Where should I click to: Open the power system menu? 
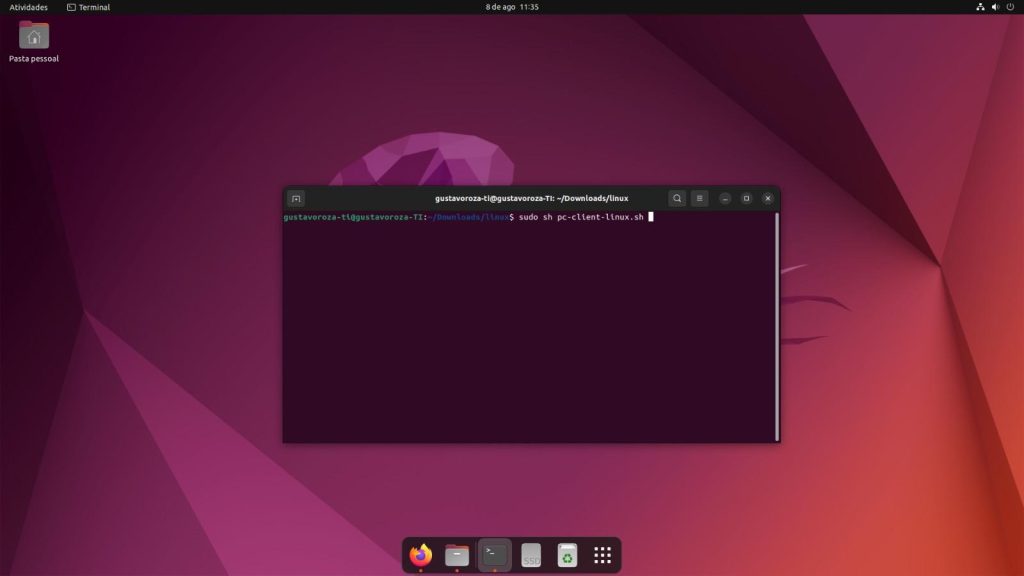(1010, 7)
